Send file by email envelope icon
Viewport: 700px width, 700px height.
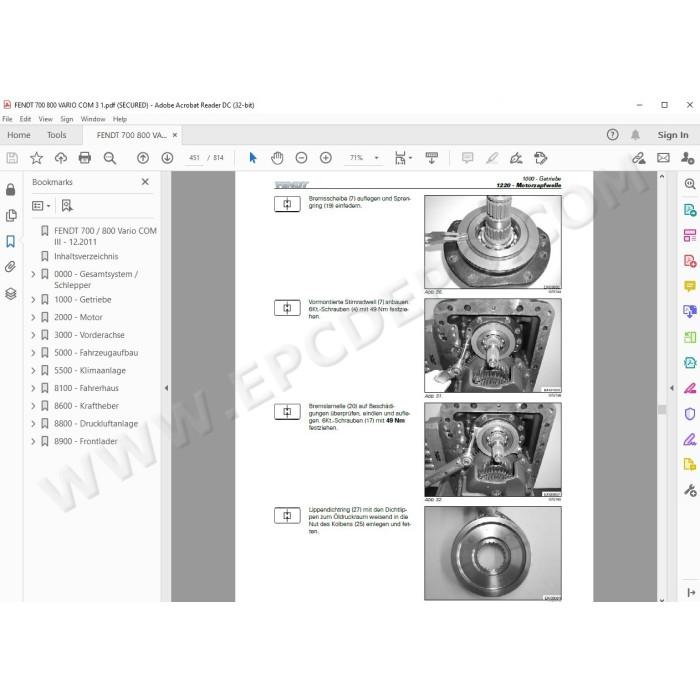tap(663, 158)
